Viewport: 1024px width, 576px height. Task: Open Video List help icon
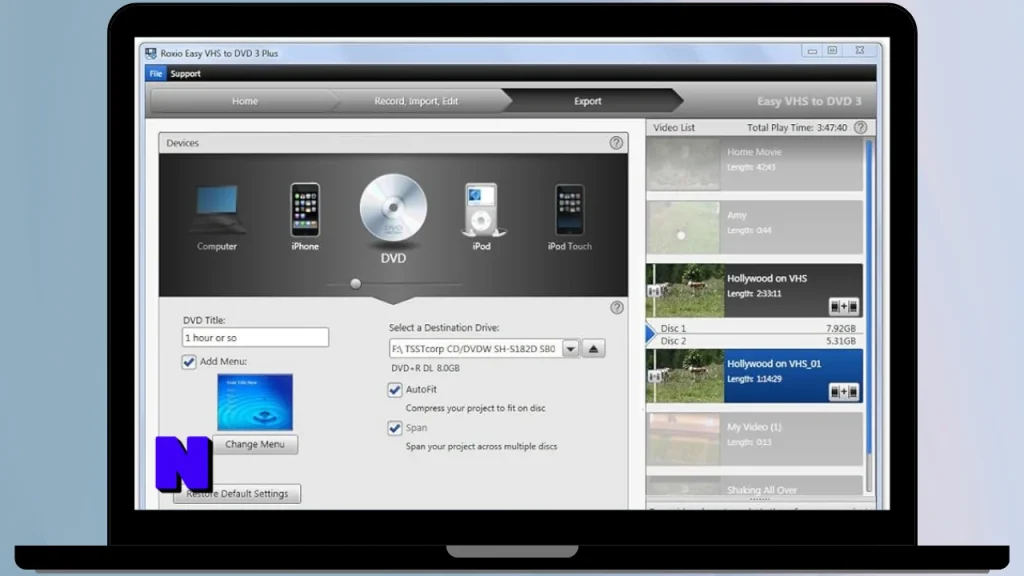coord(861,127)
